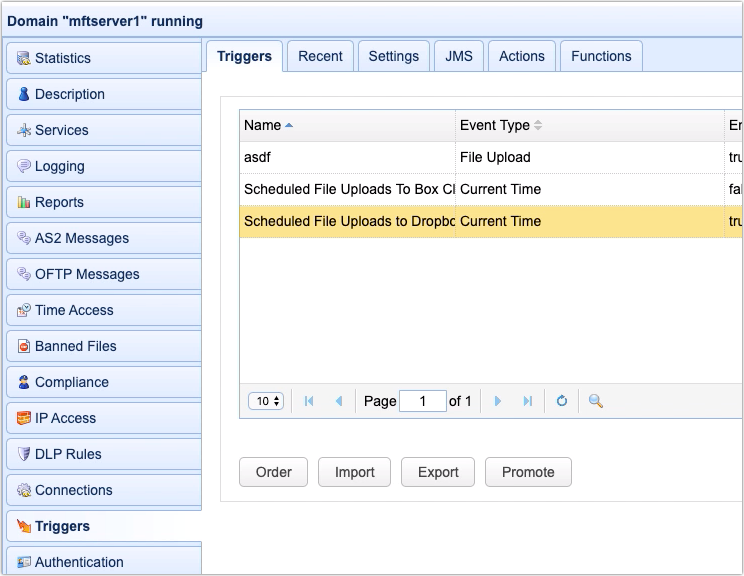The height and width of the screenshot is (576, 744).
Task: Go to the next page arrow
Action: [x=498, y=401]
